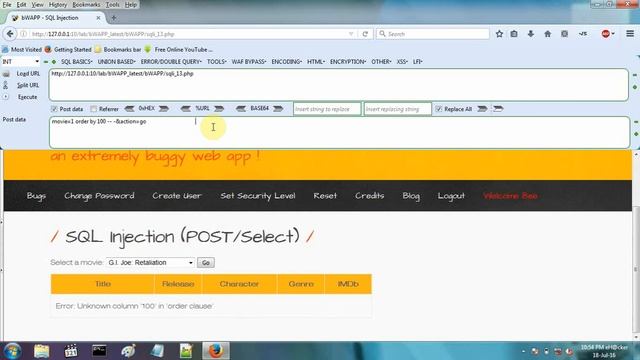This screenshot has height=360, width=640.
Task: Open the File menu
Action: (7, 4)
